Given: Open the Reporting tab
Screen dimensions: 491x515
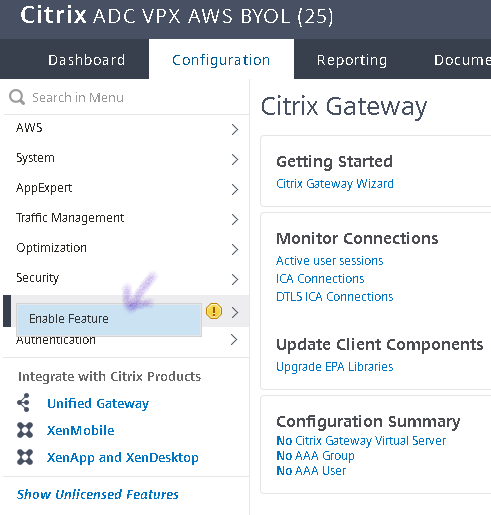Looking at the screenshot, I should click(352, 60).
